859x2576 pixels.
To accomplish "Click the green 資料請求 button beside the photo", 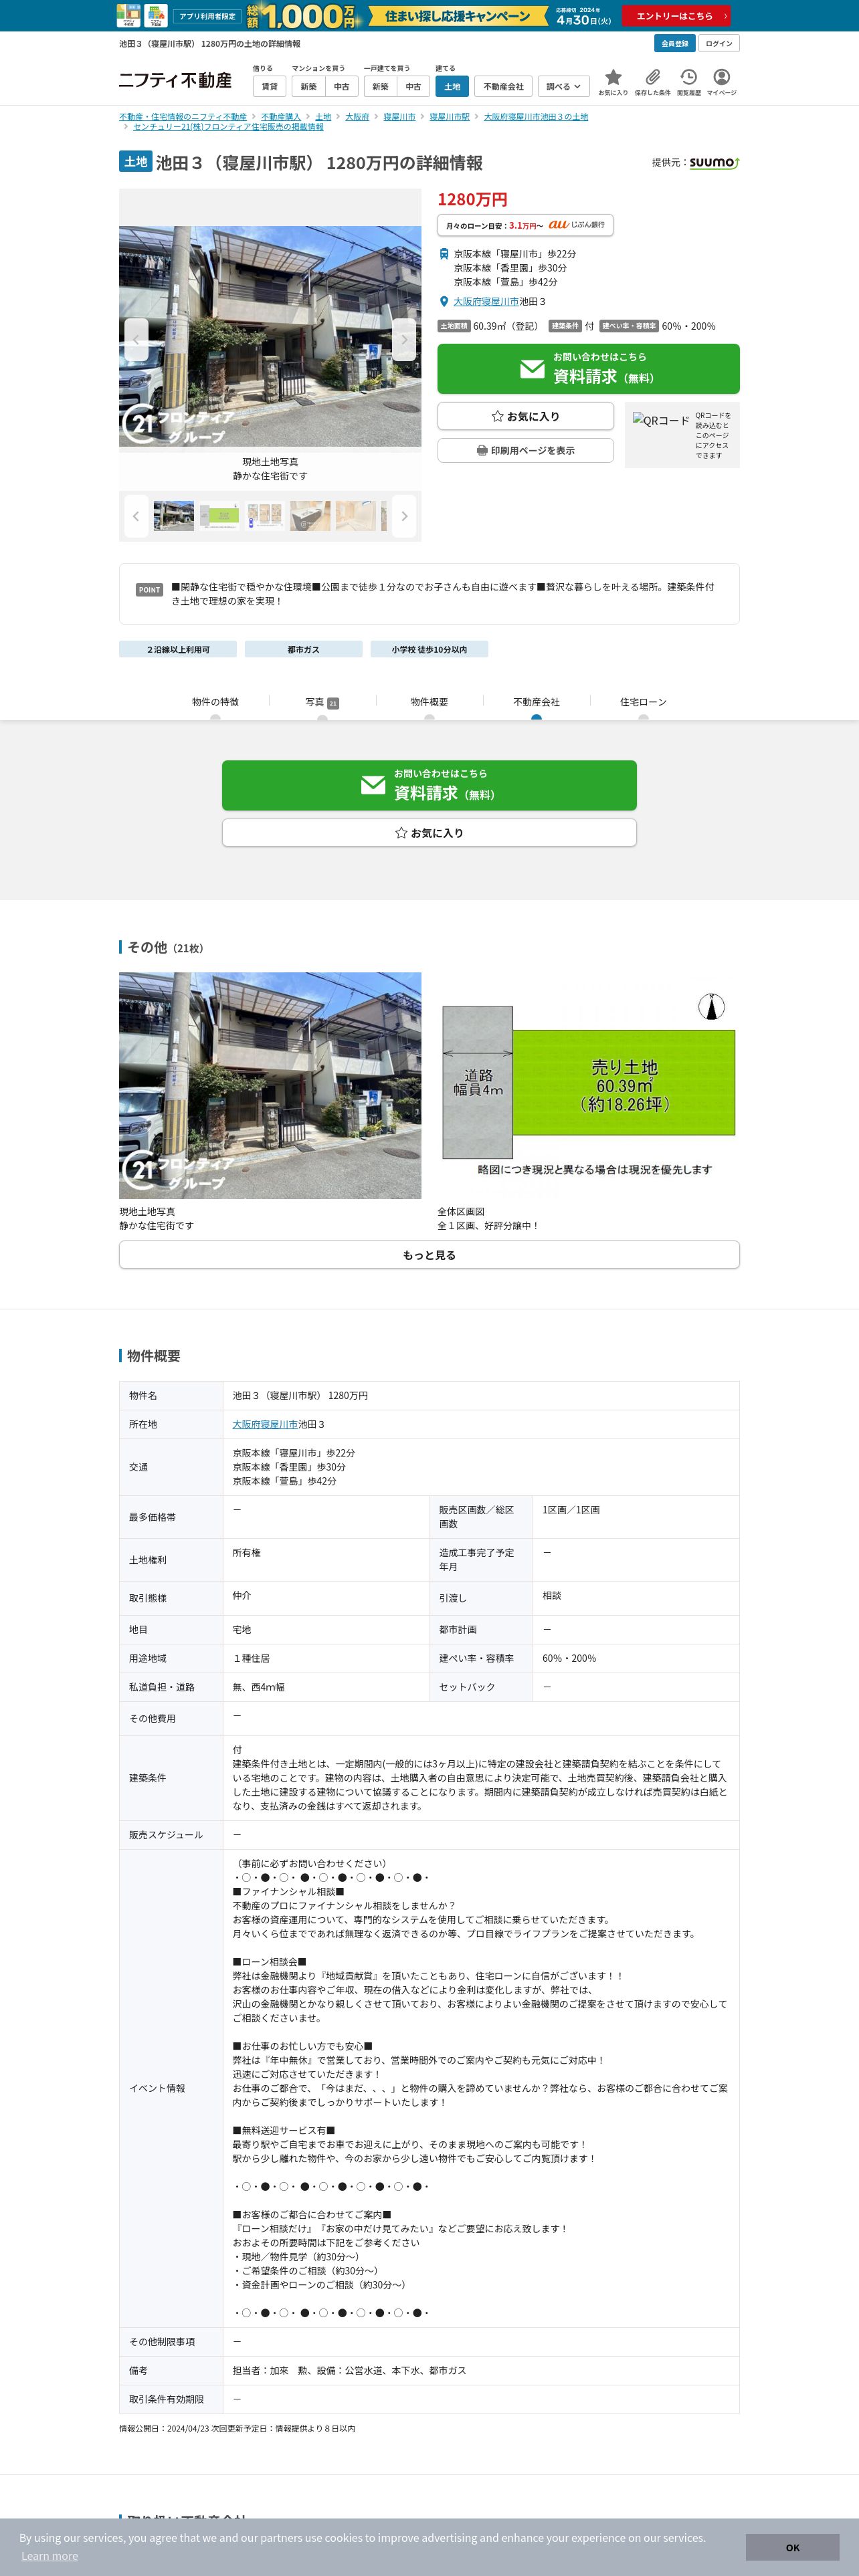I will [588, 369].
